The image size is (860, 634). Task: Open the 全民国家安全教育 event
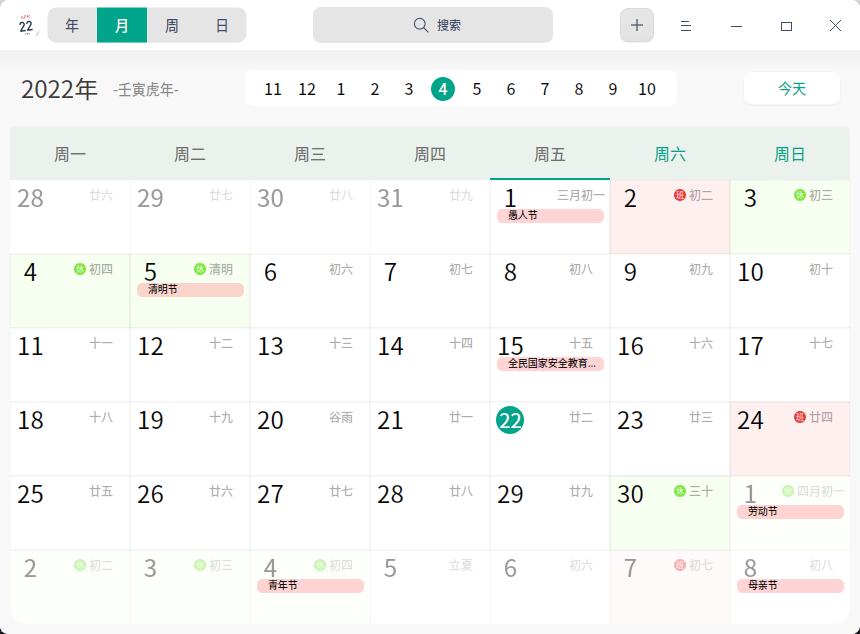pyautogui.click(x=550, y=364)
